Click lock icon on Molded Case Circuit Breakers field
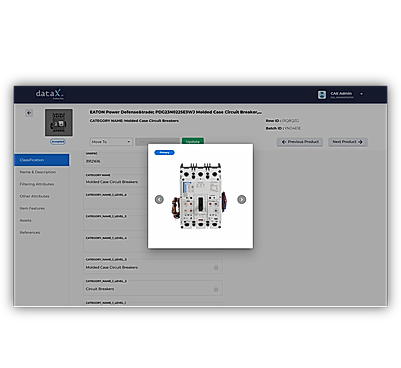 coord(216,267)
